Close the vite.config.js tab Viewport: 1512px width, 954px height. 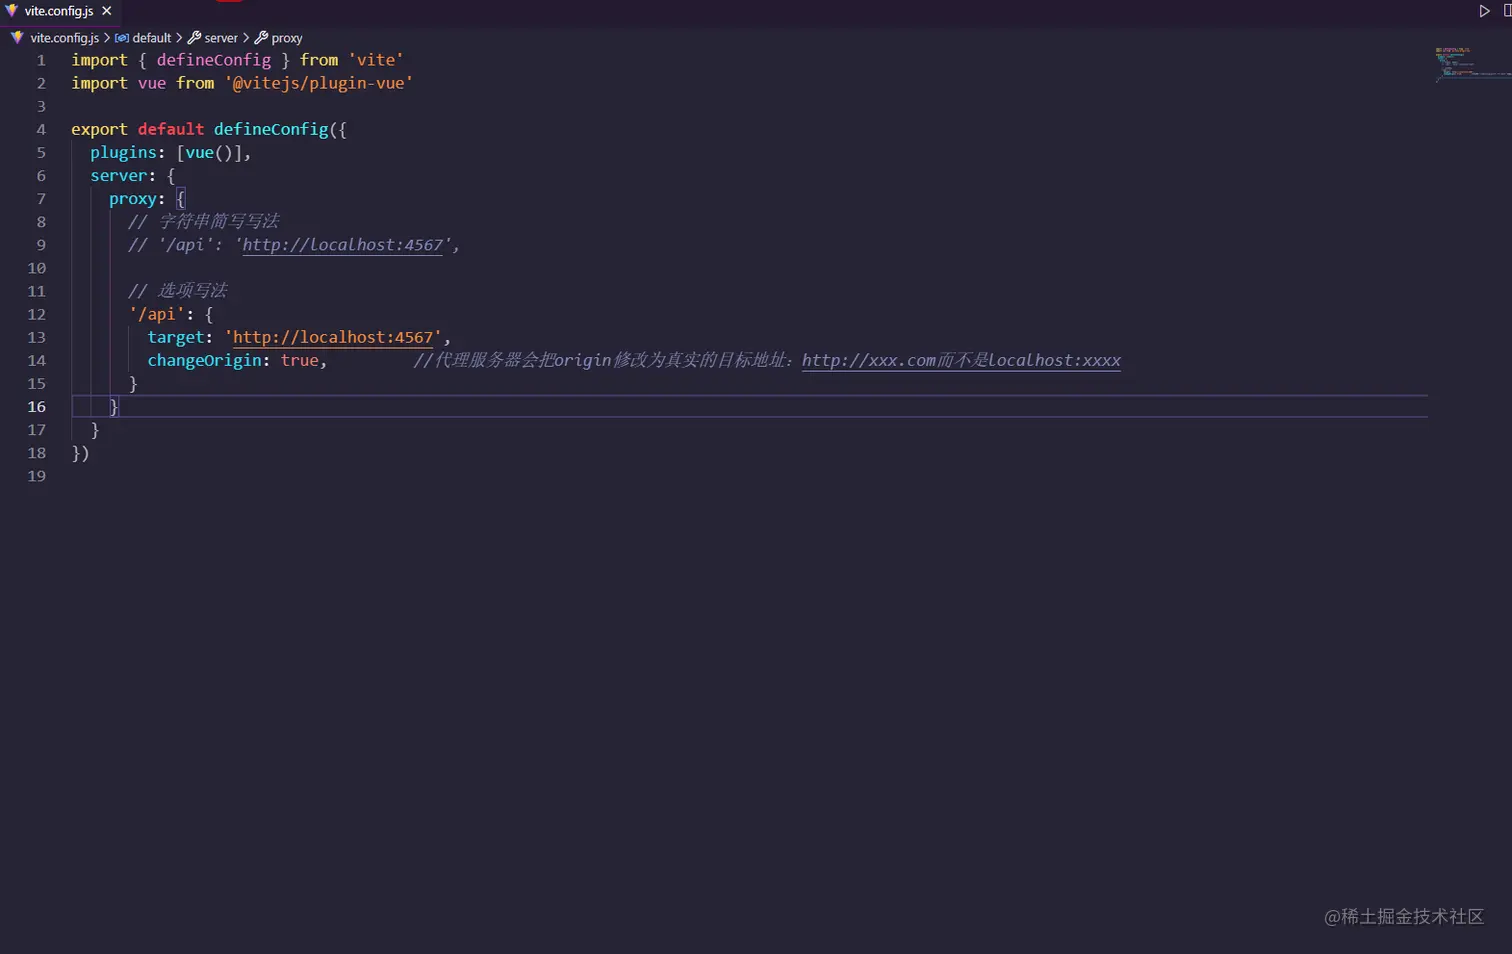click(x=106, y=11)
